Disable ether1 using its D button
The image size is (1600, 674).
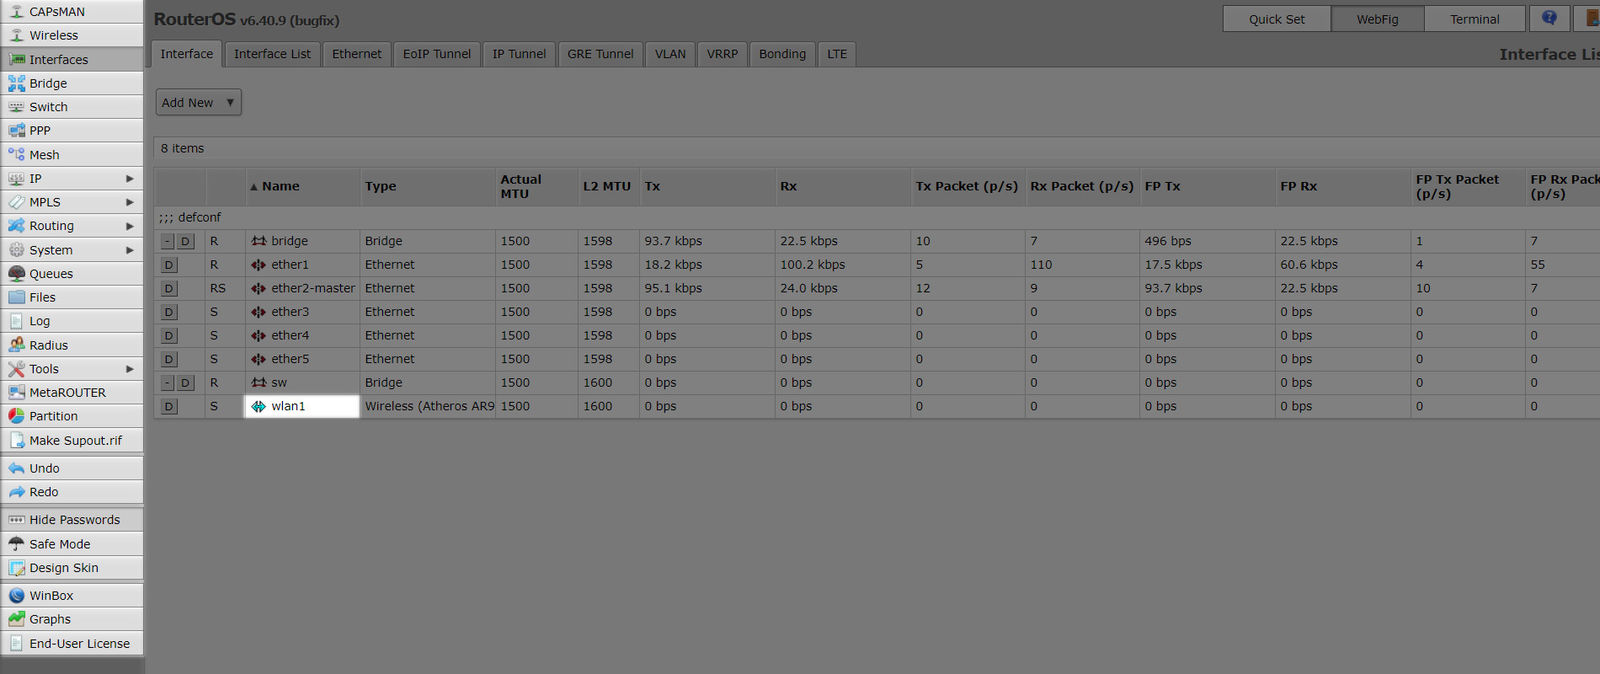(x=169, y=265)
